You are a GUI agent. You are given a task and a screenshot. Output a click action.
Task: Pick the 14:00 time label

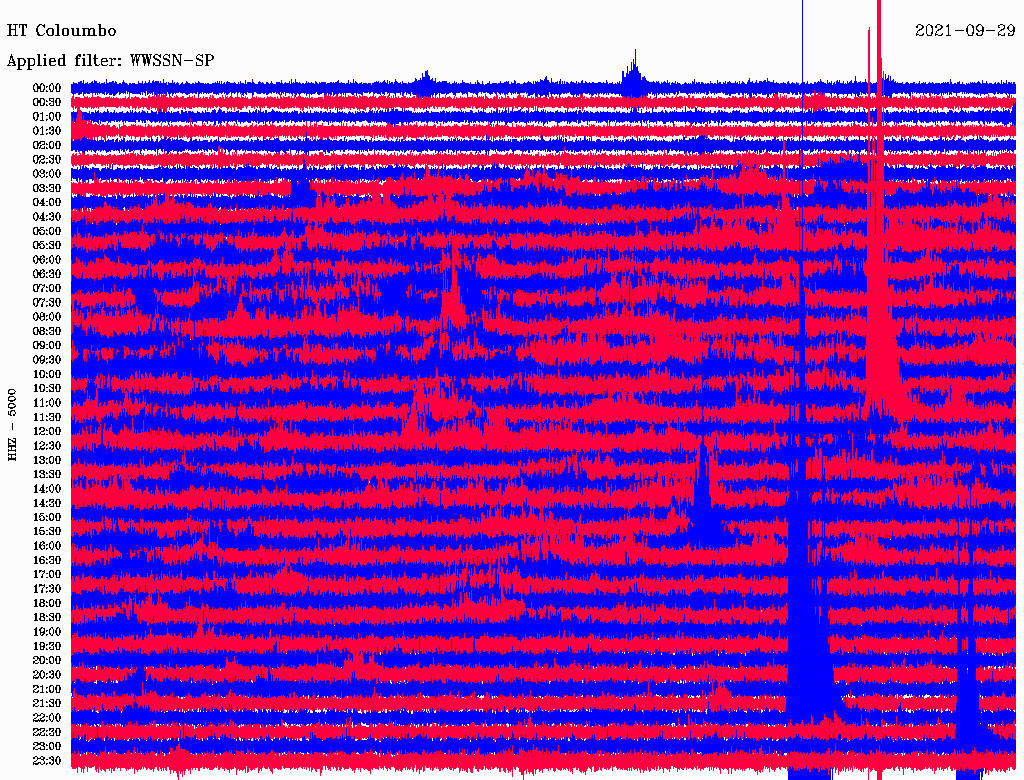coord(47,489)
